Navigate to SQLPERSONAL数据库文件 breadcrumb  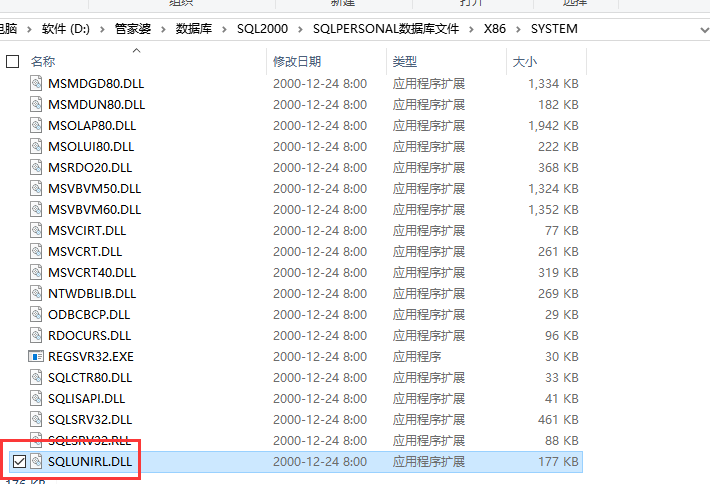(x=386, y=29)
